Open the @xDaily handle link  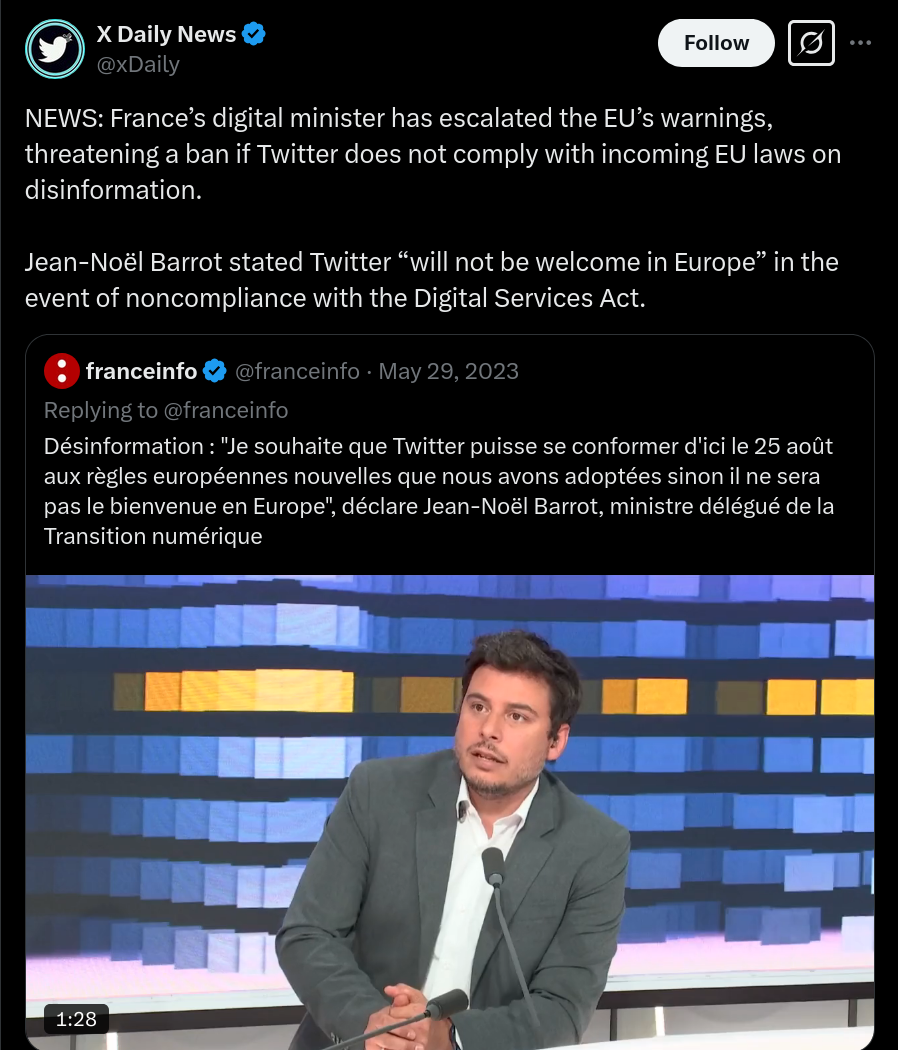(138, 64)
